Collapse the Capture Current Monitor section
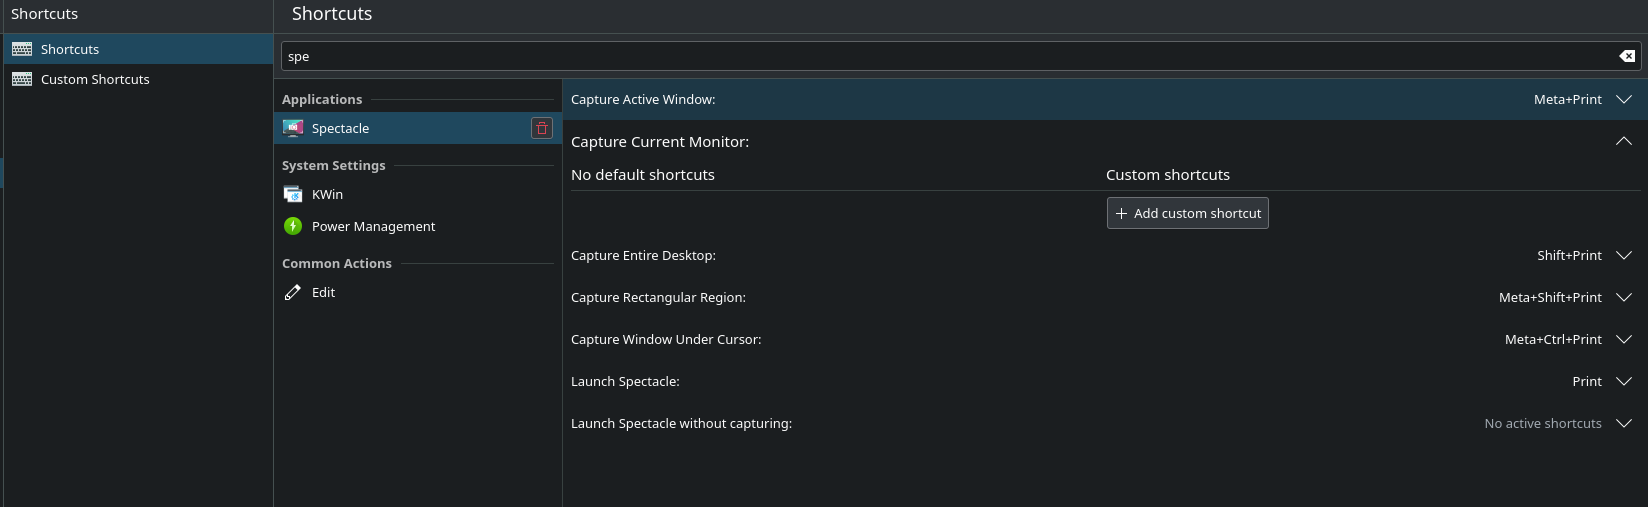 [1624, 141]
